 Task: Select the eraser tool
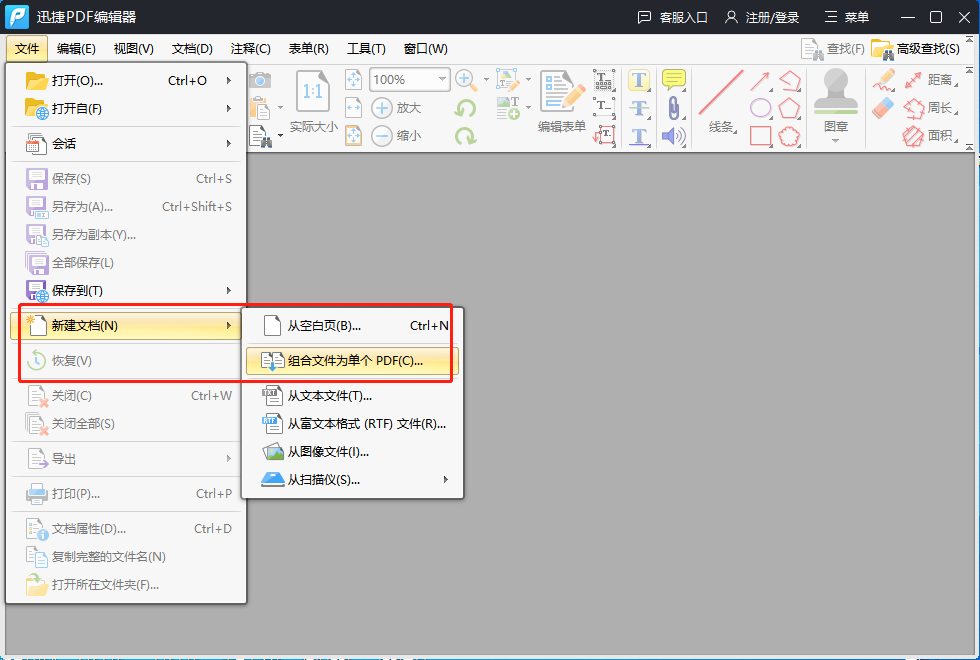[884, 108]
